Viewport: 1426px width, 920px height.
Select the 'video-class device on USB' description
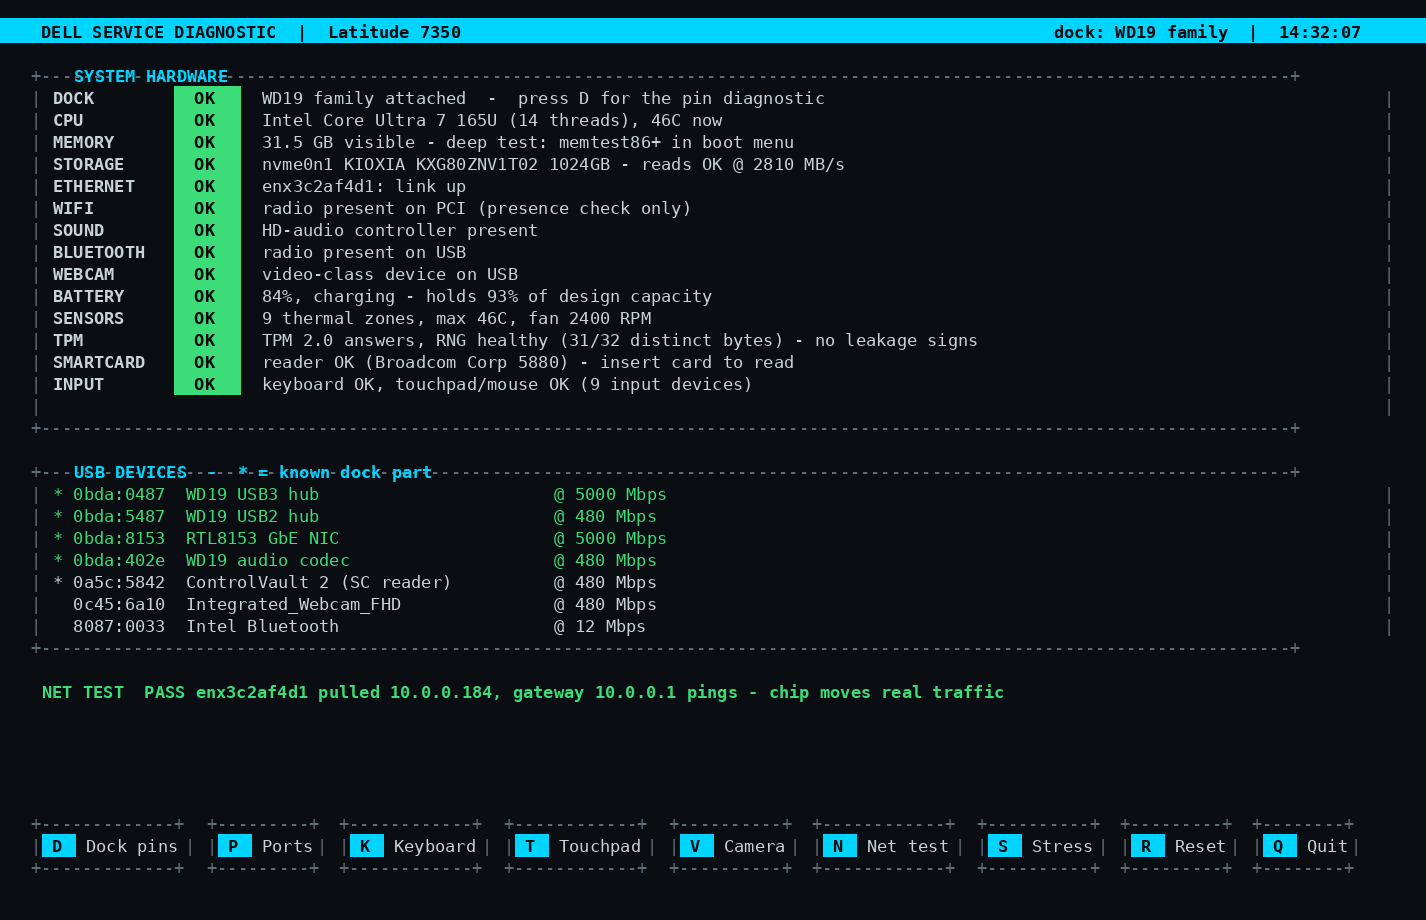pos(390,274)
